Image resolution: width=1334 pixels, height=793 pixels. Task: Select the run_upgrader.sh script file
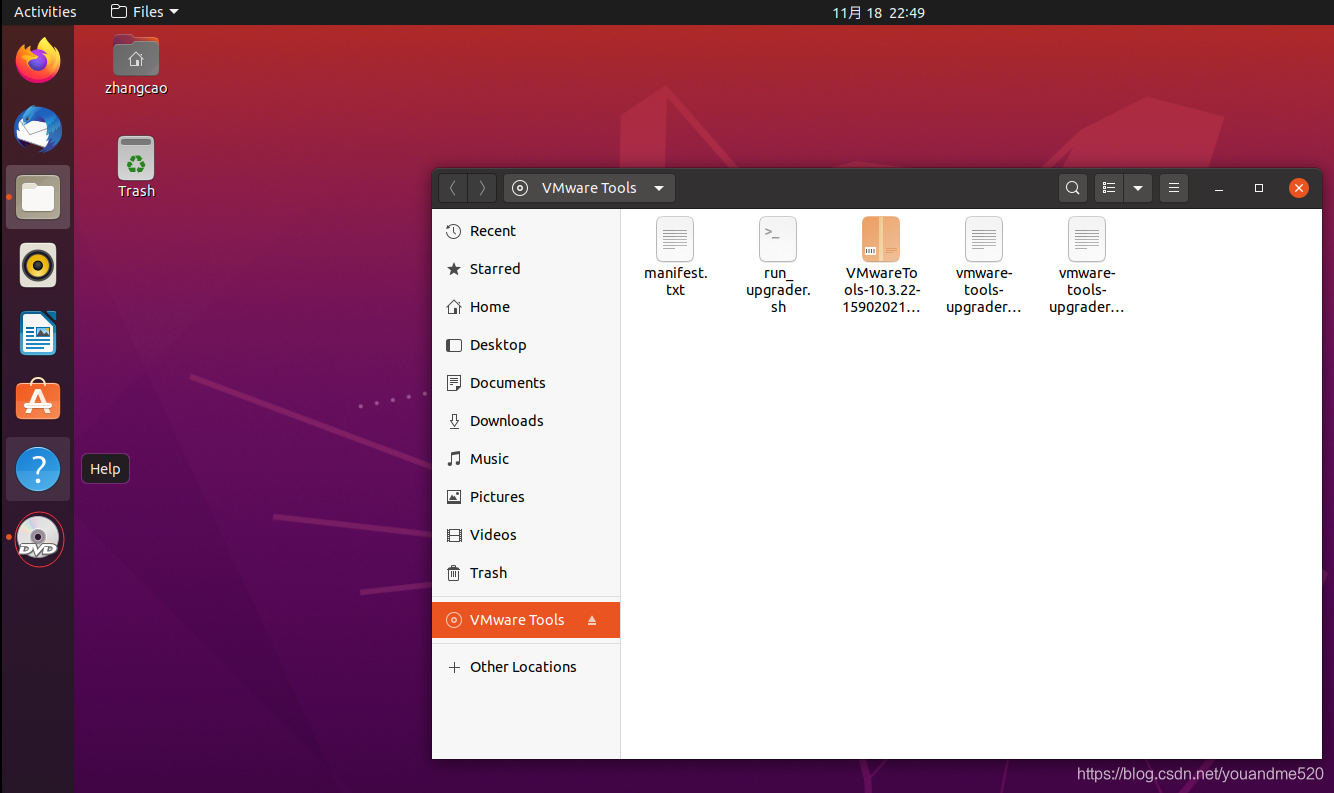point(778,266)
